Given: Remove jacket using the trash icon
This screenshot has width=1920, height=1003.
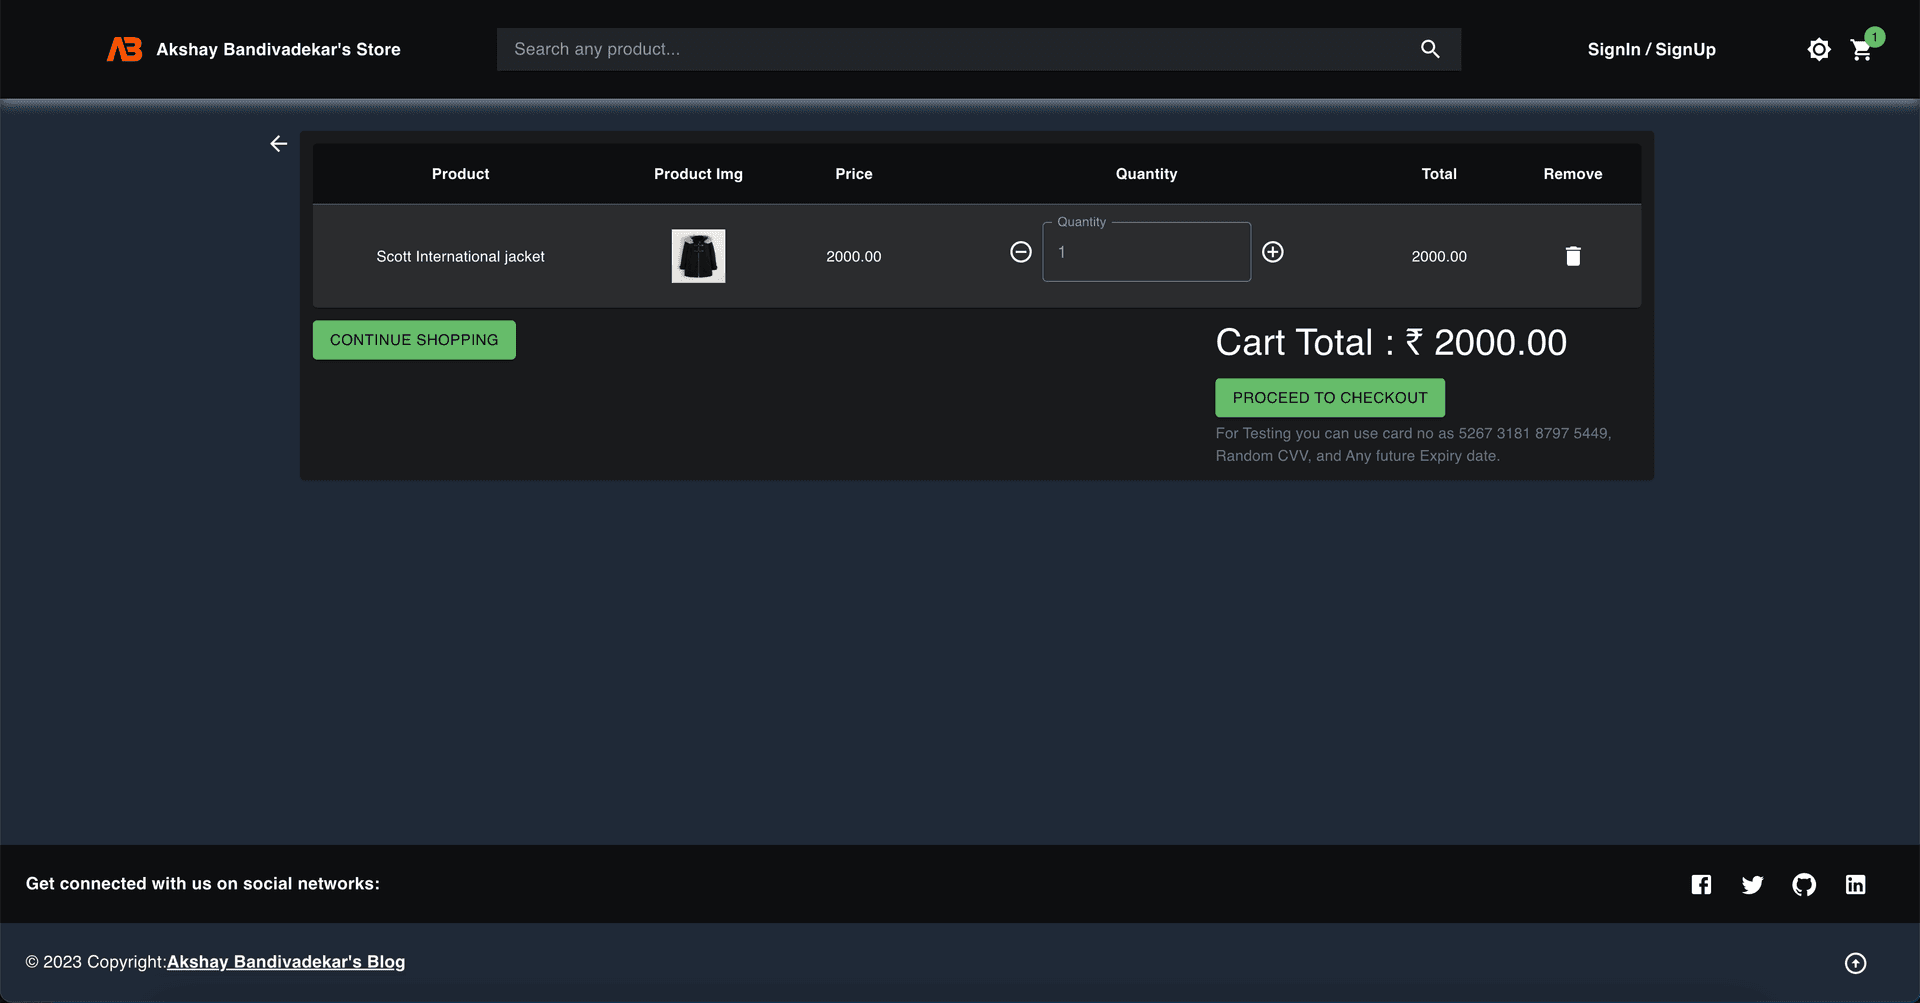Looking at the screenshot, I should (1572, 256).
